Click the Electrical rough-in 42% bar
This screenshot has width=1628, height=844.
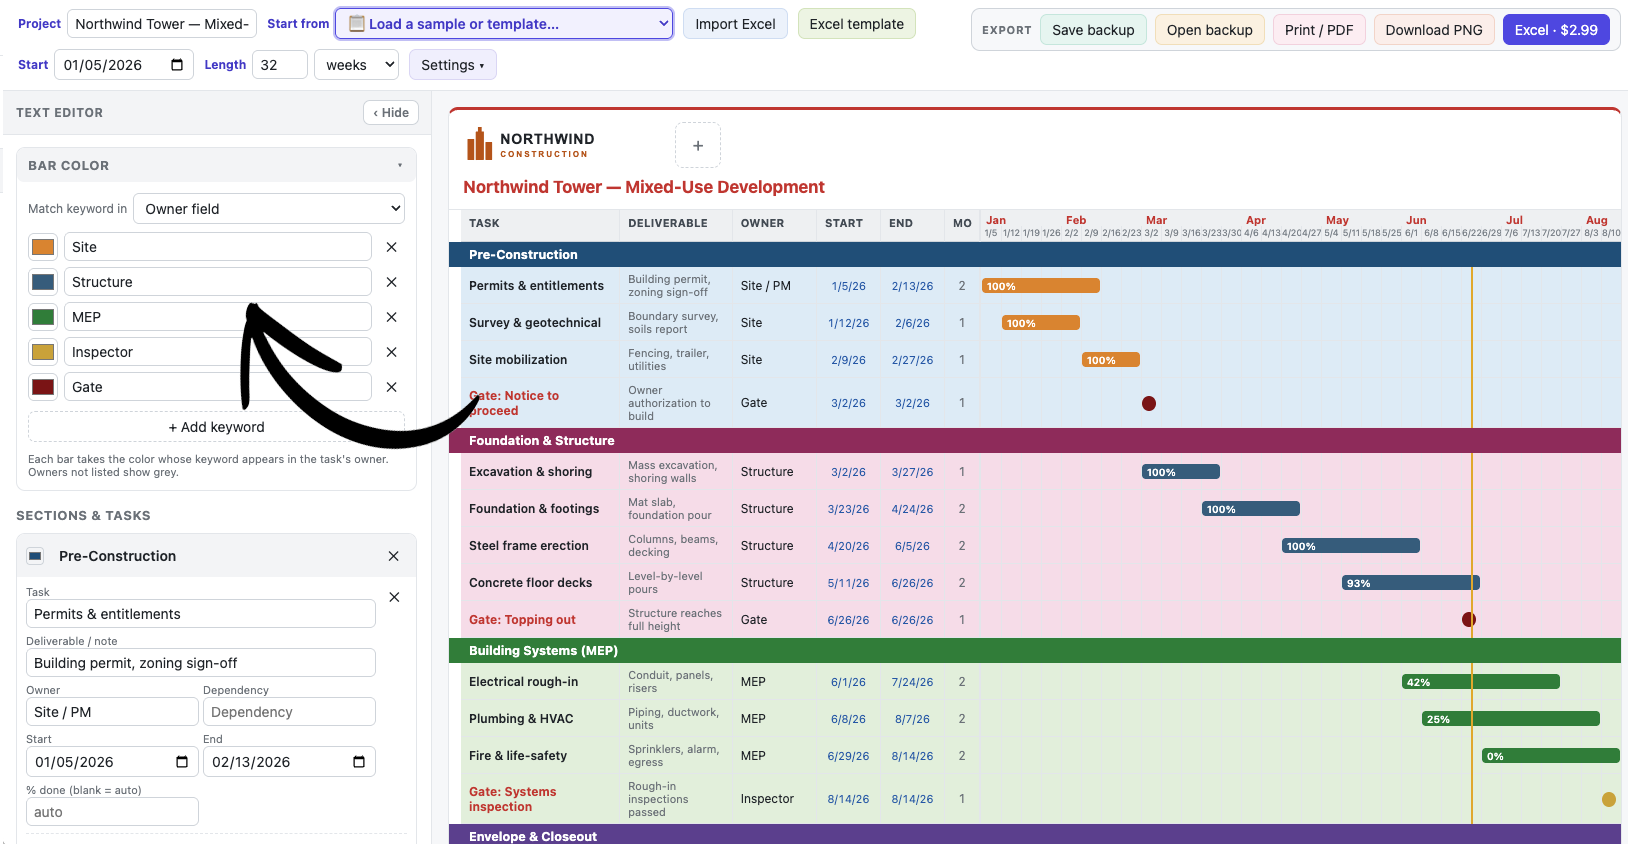click(1481, 682)
